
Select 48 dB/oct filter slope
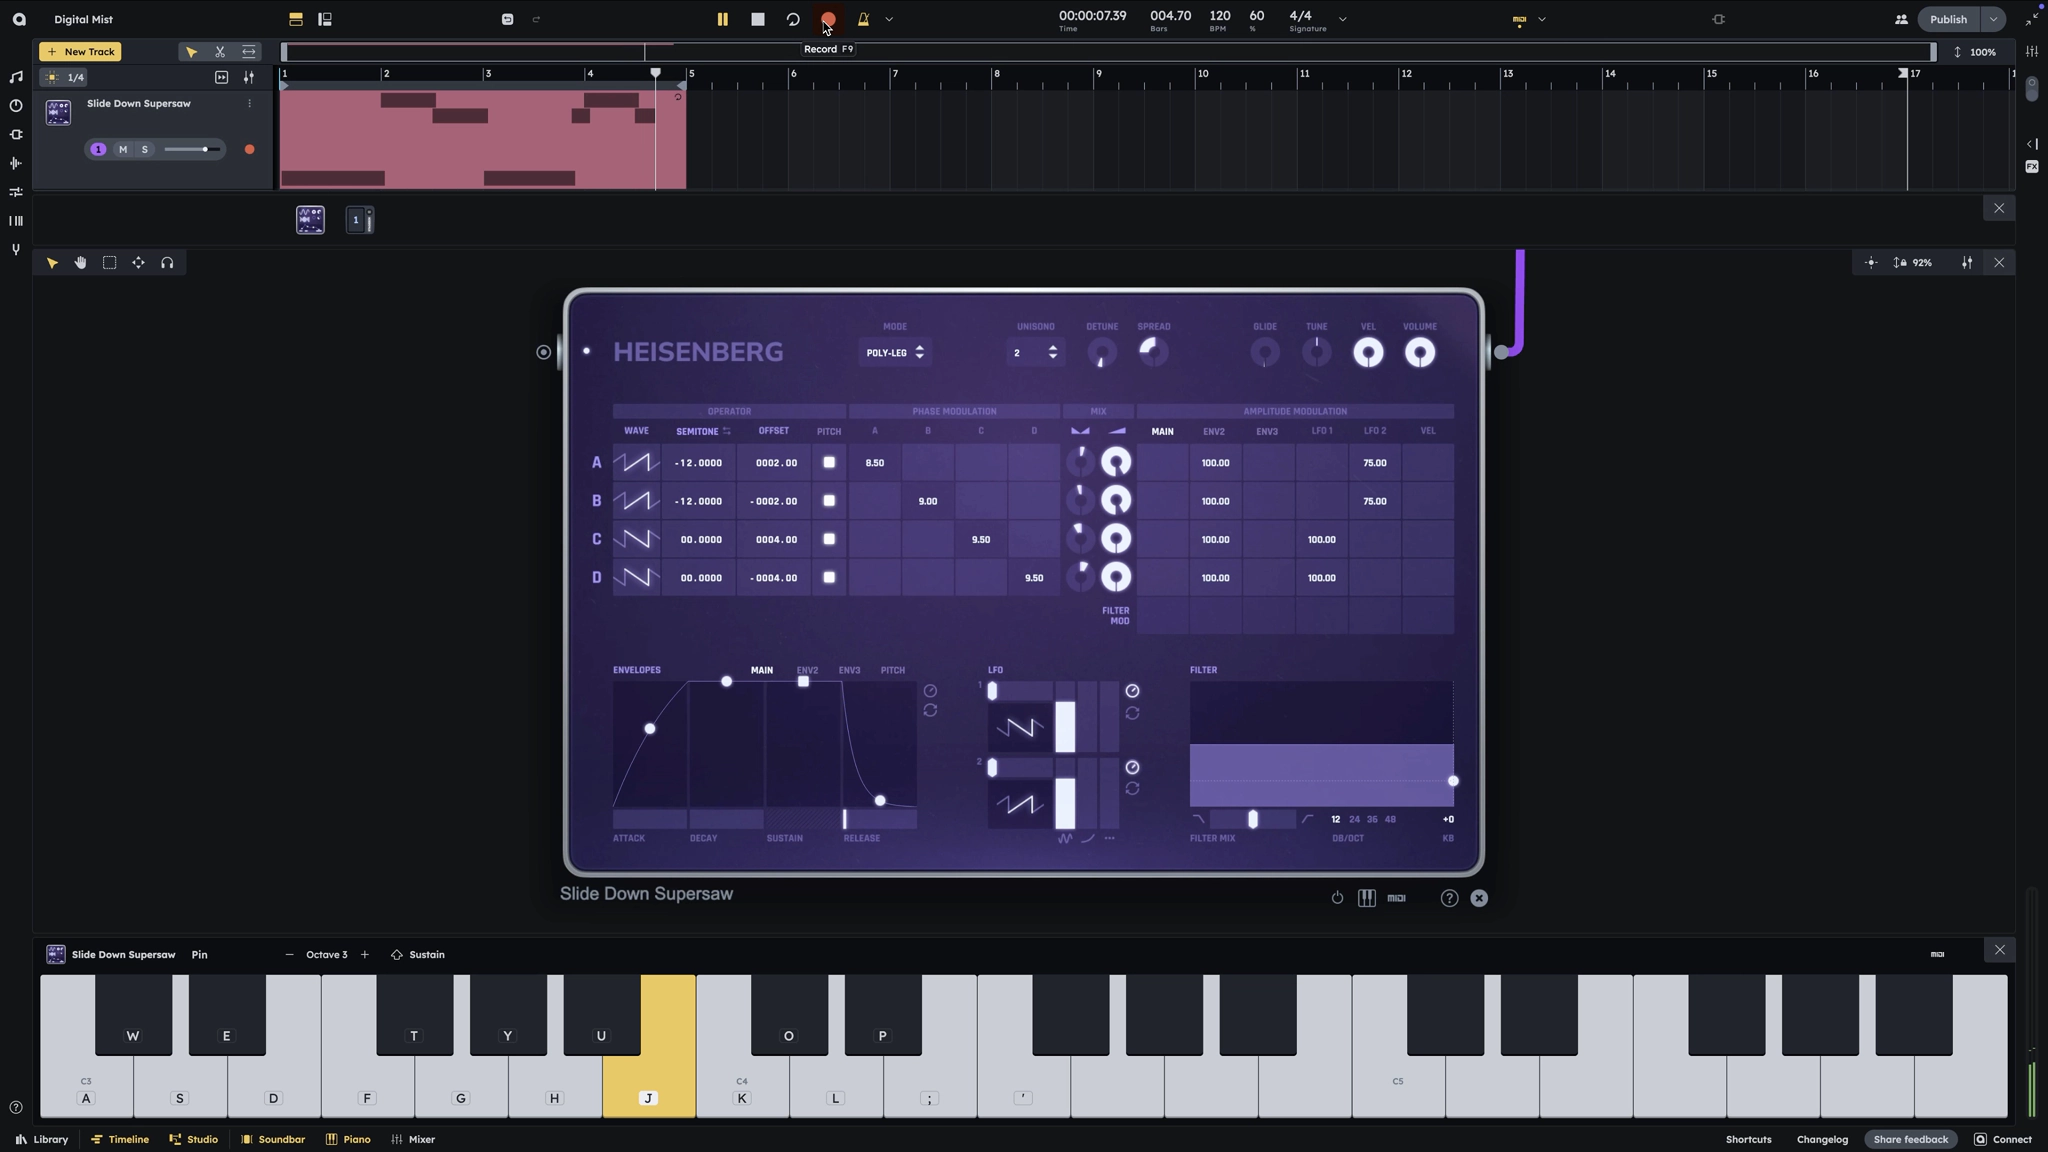1390,819
